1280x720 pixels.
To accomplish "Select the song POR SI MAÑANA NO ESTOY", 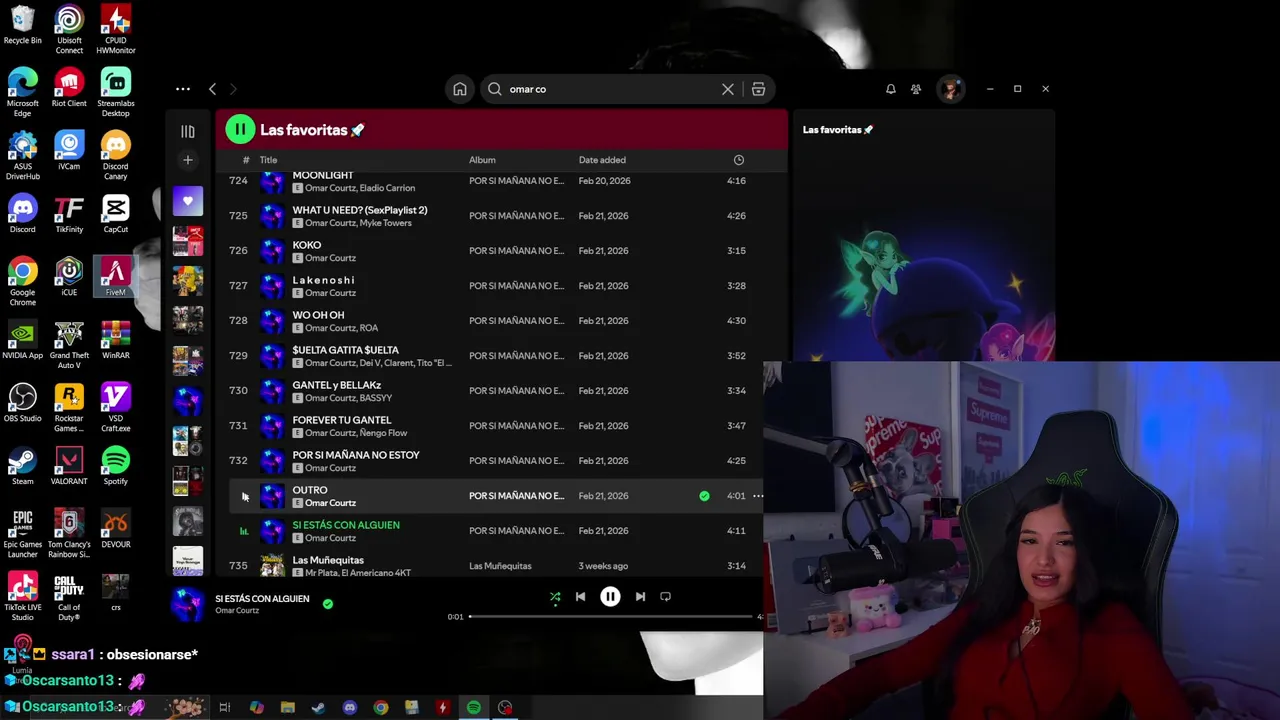I will click(x=356, y=455).
